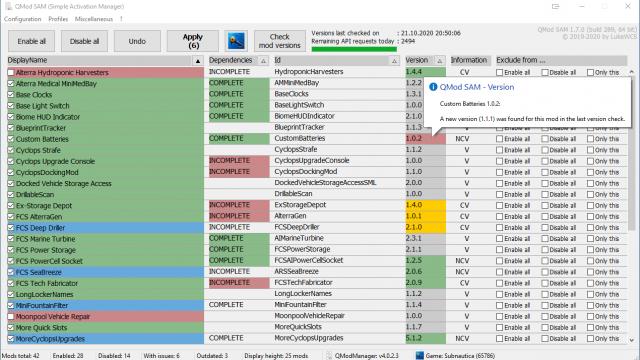
Task: Check 'Enable all' exclusion for FCSPowerStorage row
Action: tap(500, 250)
